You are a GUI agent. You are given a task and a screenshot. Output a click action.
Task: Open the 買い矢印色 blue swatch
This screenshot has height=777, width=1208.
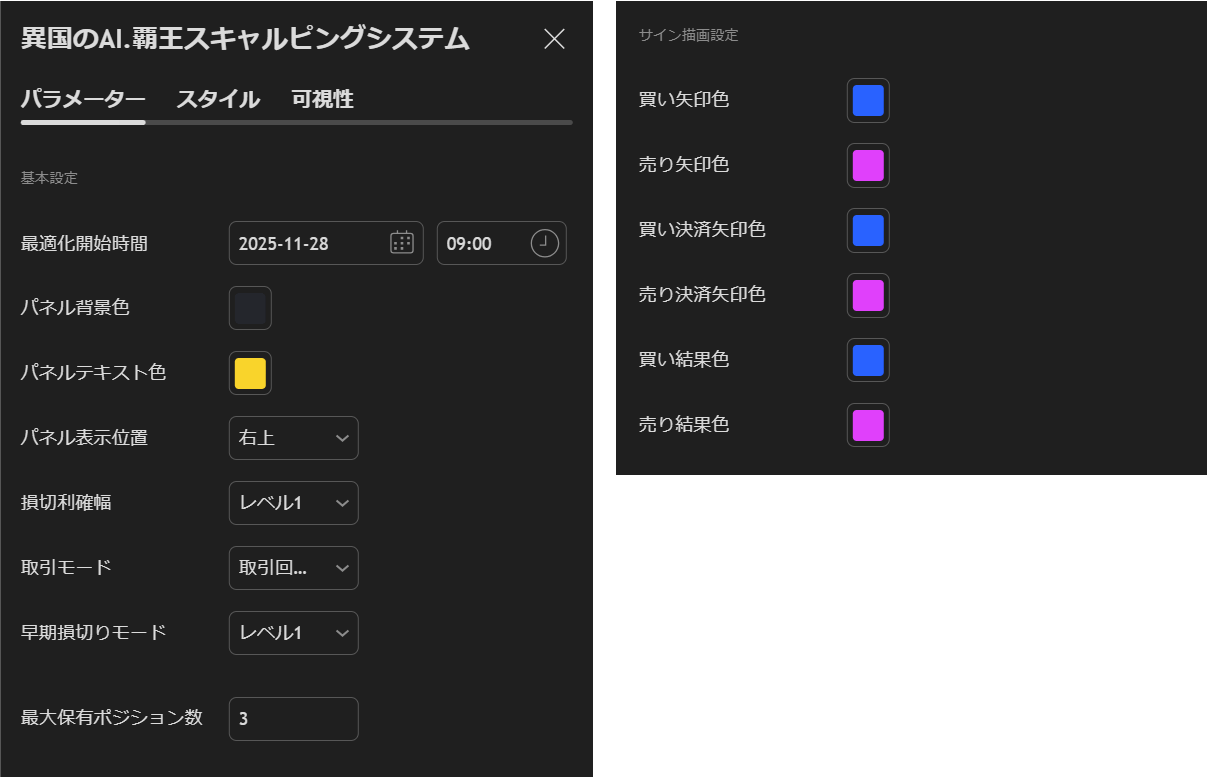[x=867, y=100]
